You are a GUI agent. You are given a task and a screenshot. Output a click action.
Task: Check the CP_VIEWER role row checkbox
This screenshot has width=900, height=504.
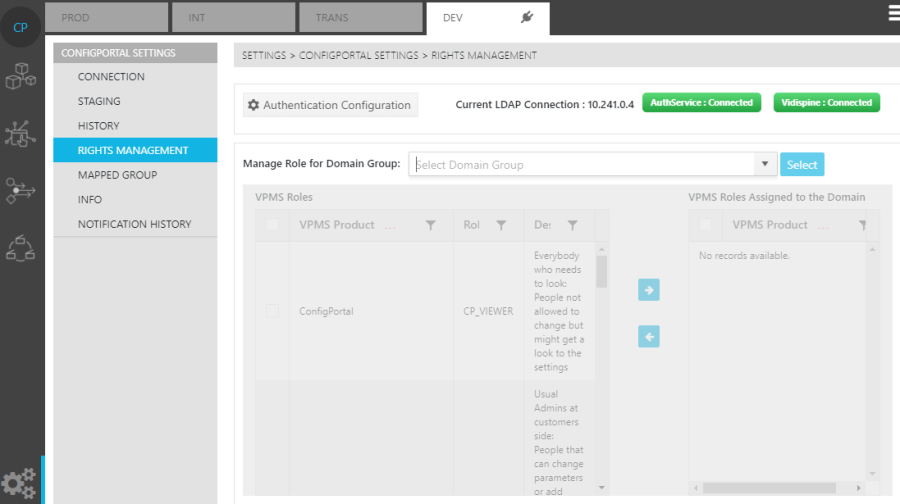[x=273, y=311]
